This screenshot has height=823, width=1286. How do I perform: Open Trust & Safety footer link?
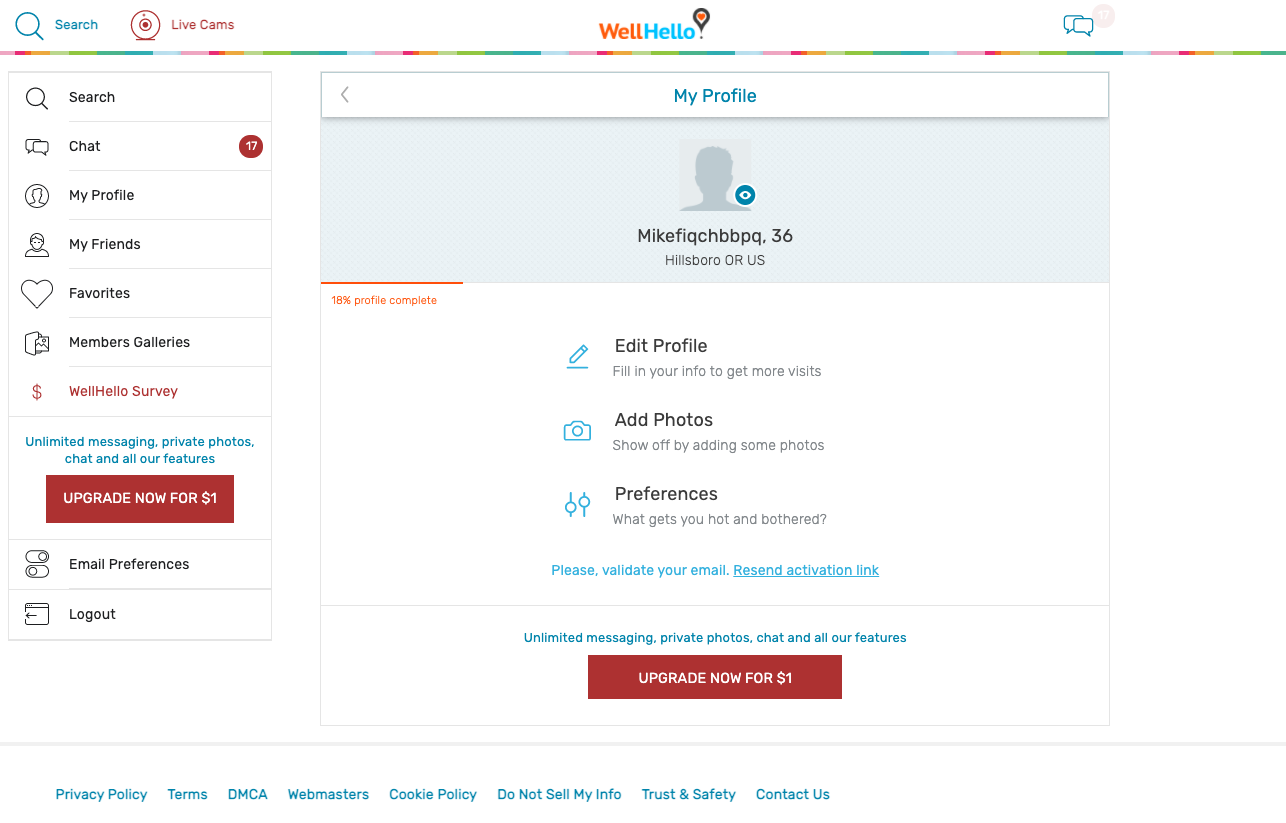[689, 794]
